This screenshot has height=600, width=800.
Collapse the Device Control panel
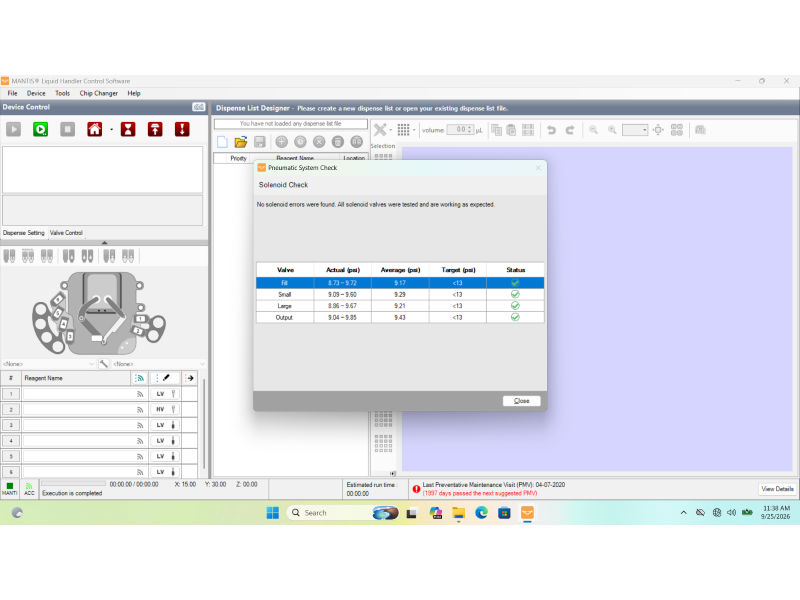pyautogui.click(x=198, y=107)
